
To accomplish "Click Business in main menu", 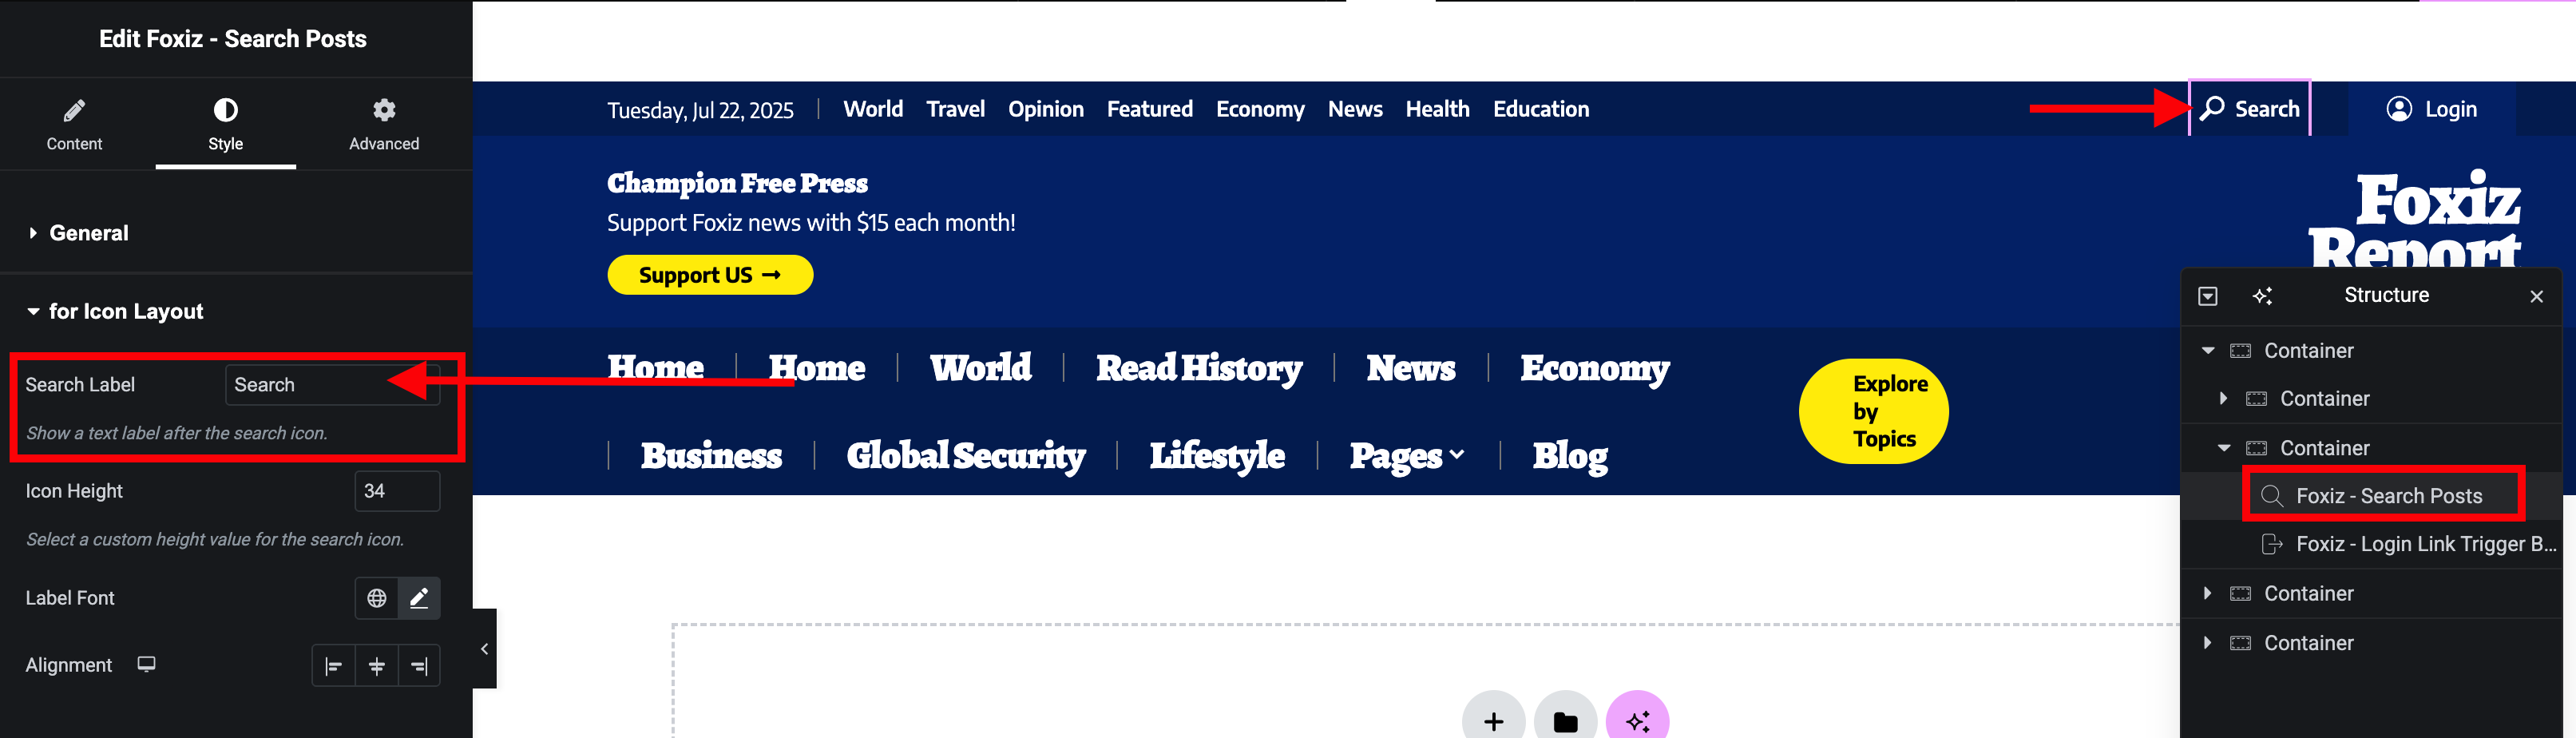I will click(711, 456).
